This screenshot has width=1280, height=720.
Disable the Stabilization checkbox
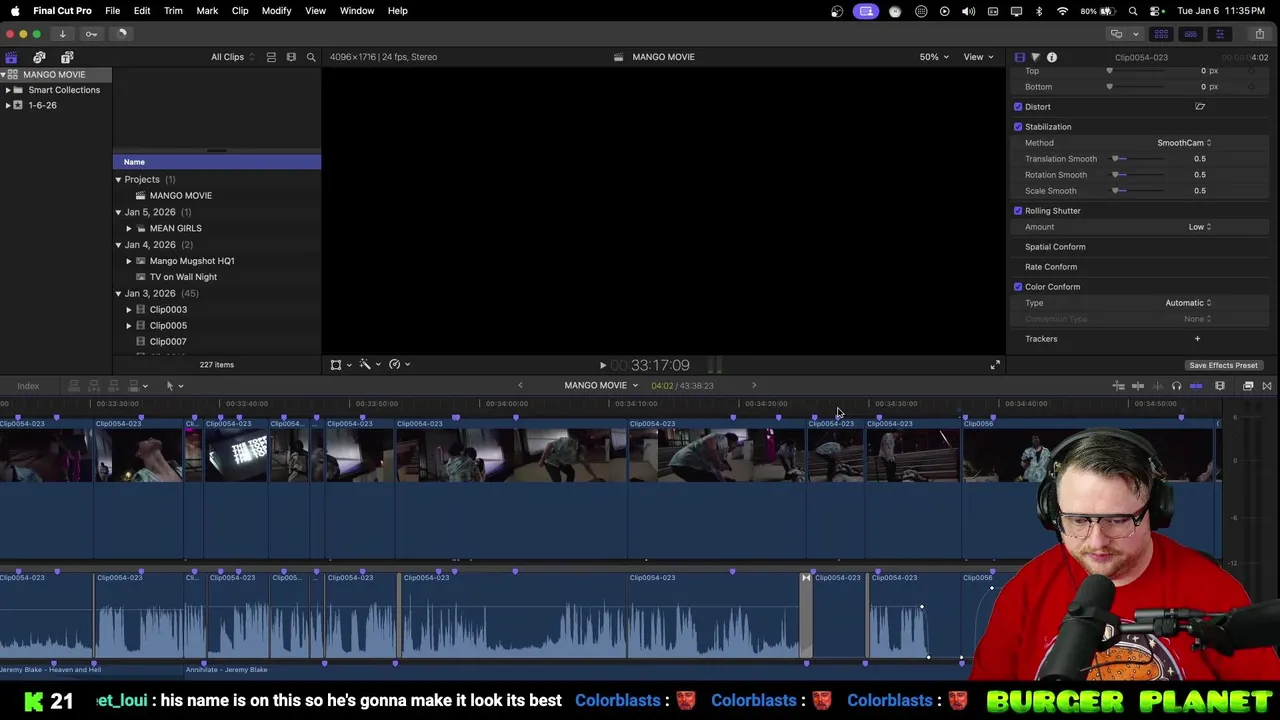click(1018, 127)
